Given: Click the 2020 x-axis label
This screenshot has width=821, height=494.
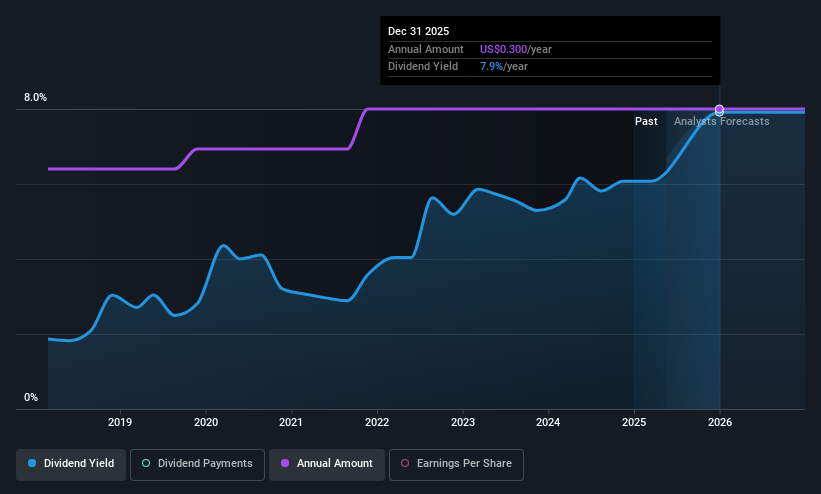Looking at the screenshot, I should pos(206,422).
